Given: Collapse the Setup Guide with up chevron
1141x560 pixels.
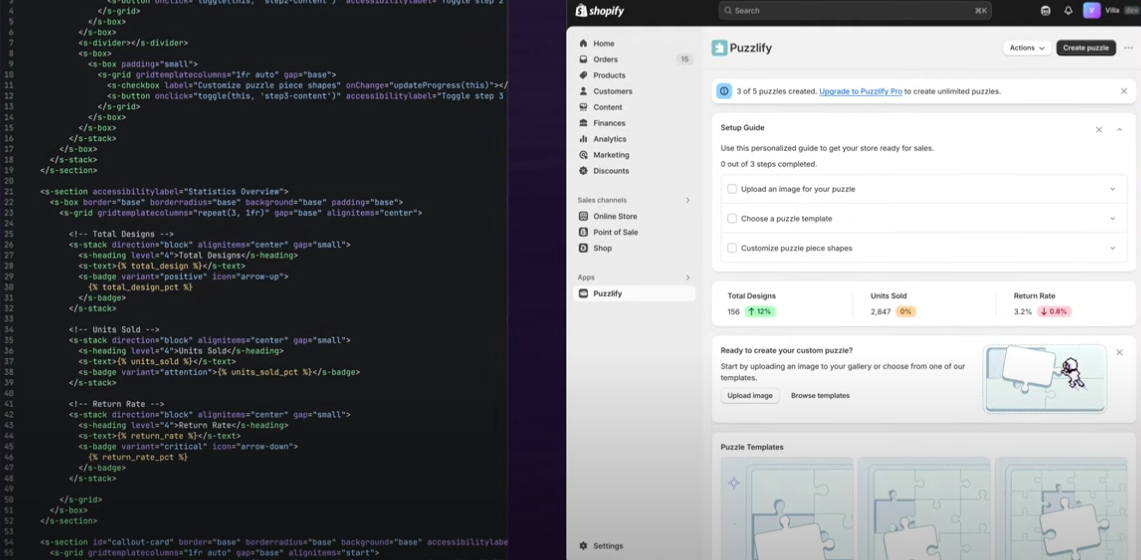Looking at the screenshot, I should (x=1119, y=129).
